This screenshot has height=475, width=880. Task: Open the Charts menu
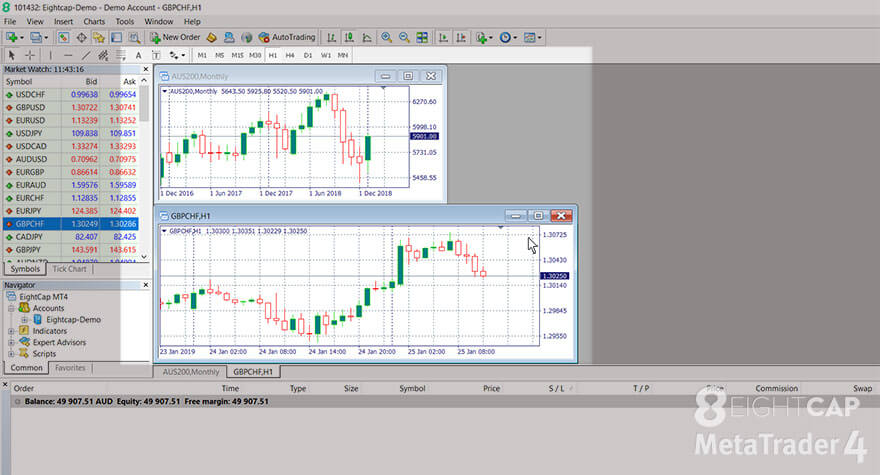pos(94,21)
